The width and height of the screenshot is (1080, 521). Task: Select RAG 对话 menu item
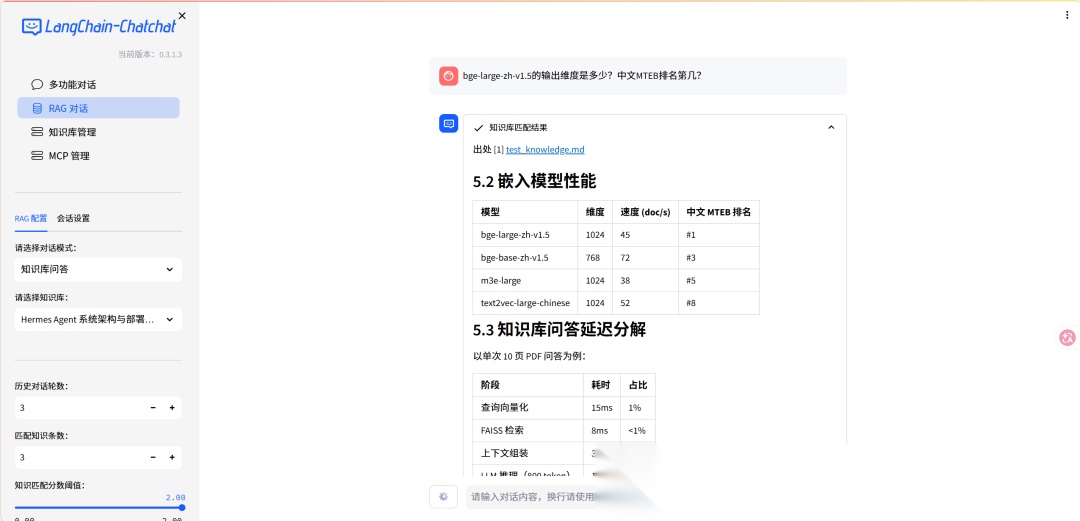click(x=98, y=108)
